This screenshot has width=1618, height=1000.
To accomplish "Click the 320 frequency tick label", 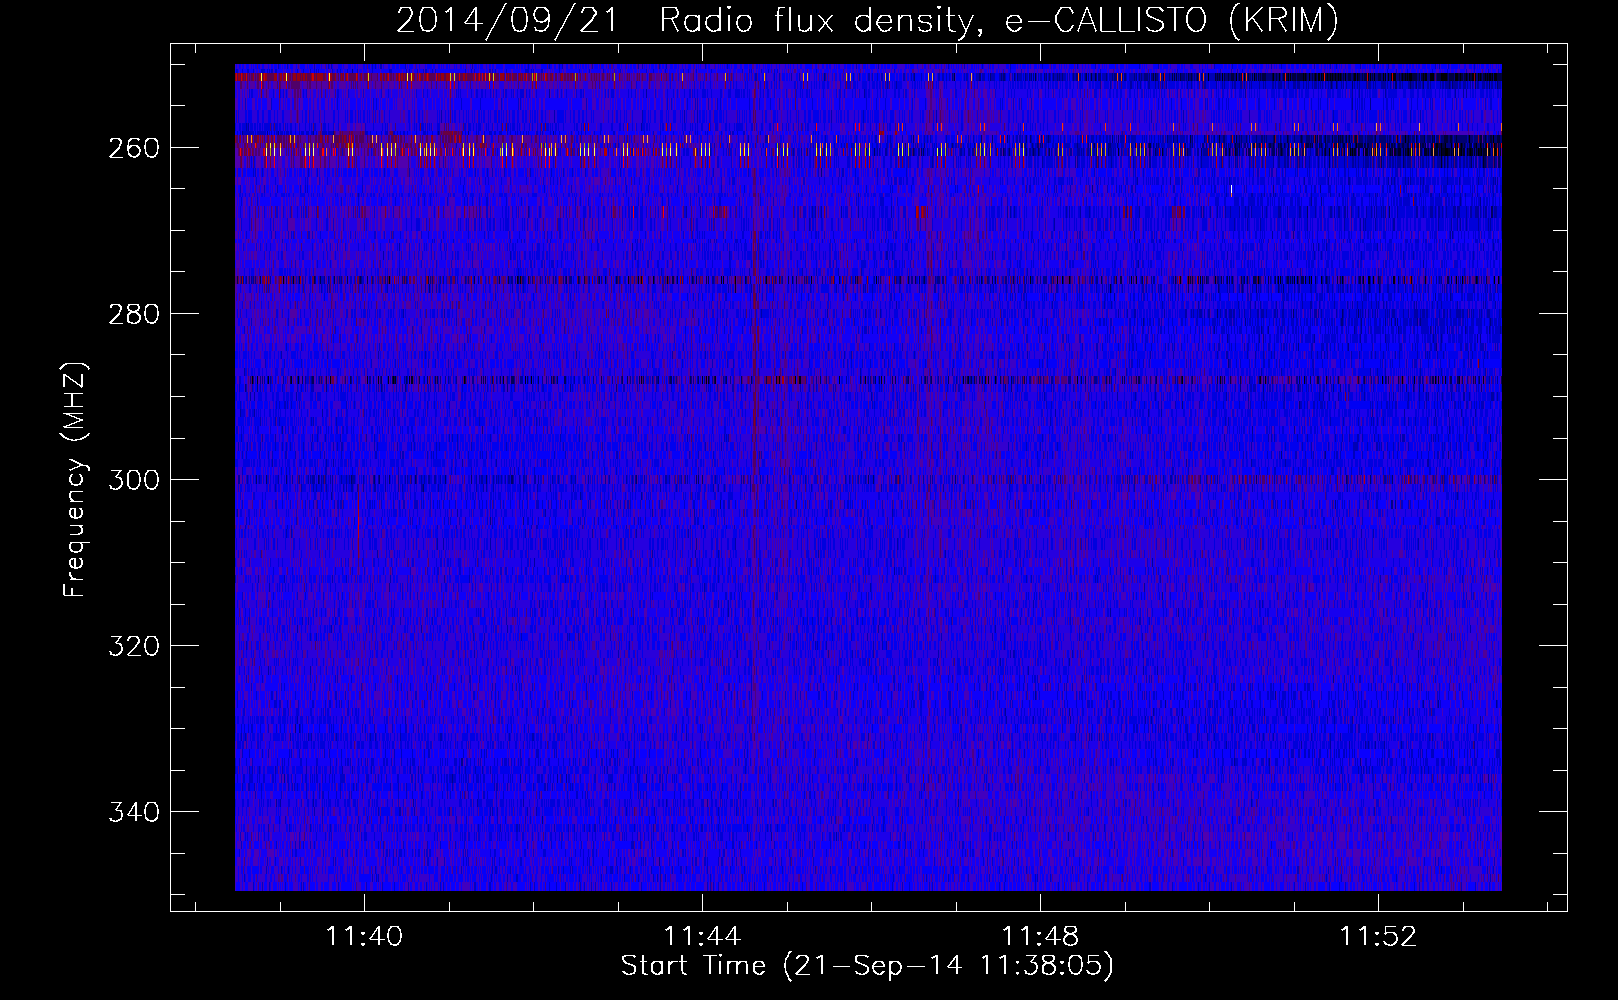I will [x=133, y=646].
